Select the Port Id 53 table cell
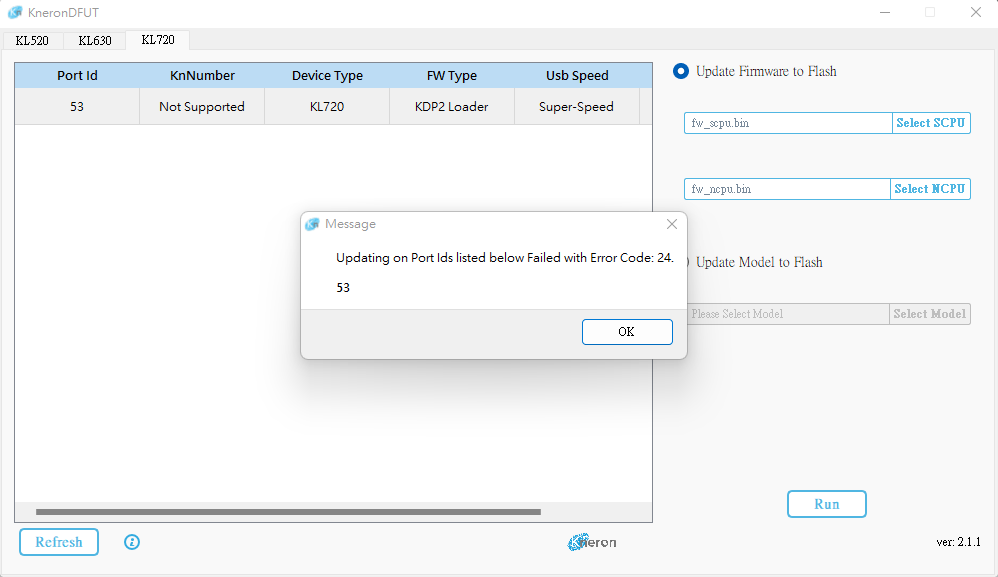 [x=77, y=106]
